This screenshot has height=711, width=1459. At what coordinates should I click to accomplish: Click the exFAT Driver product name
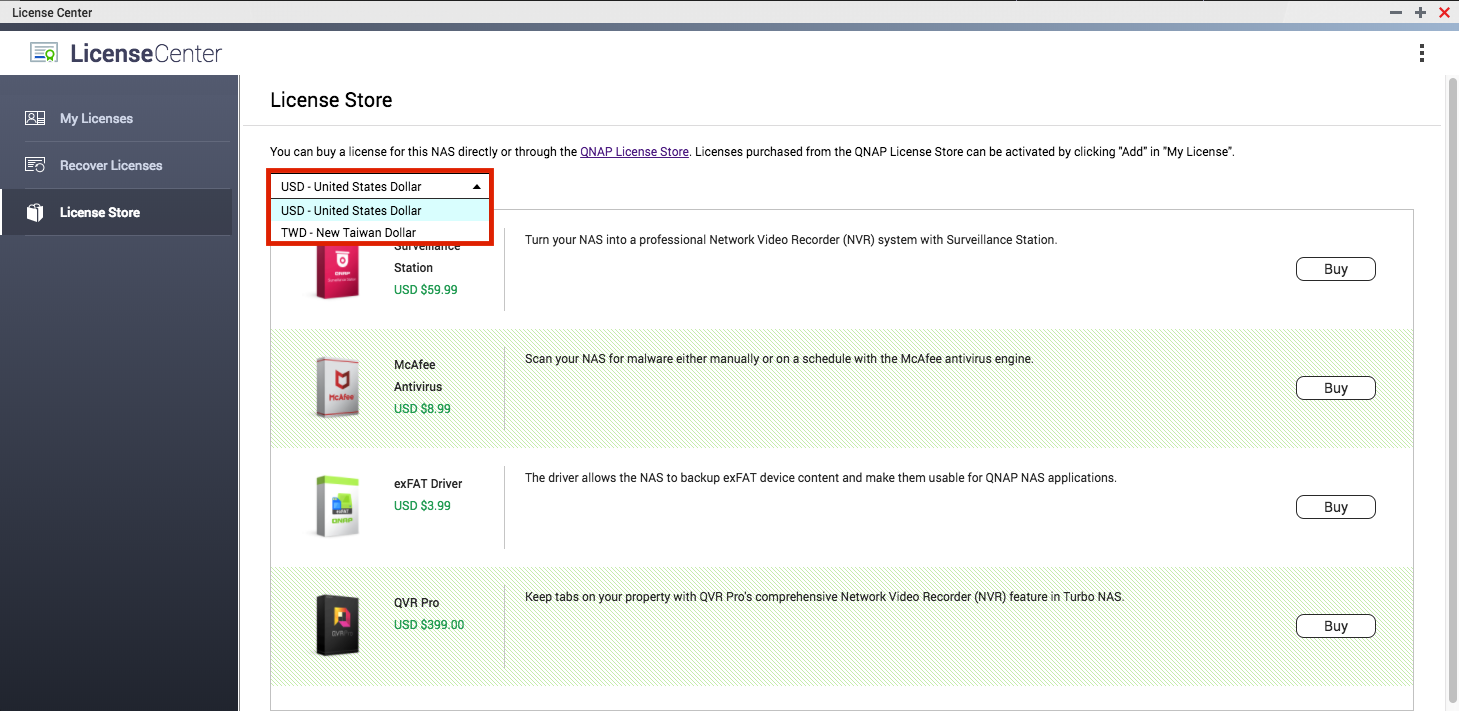(428, 484)
